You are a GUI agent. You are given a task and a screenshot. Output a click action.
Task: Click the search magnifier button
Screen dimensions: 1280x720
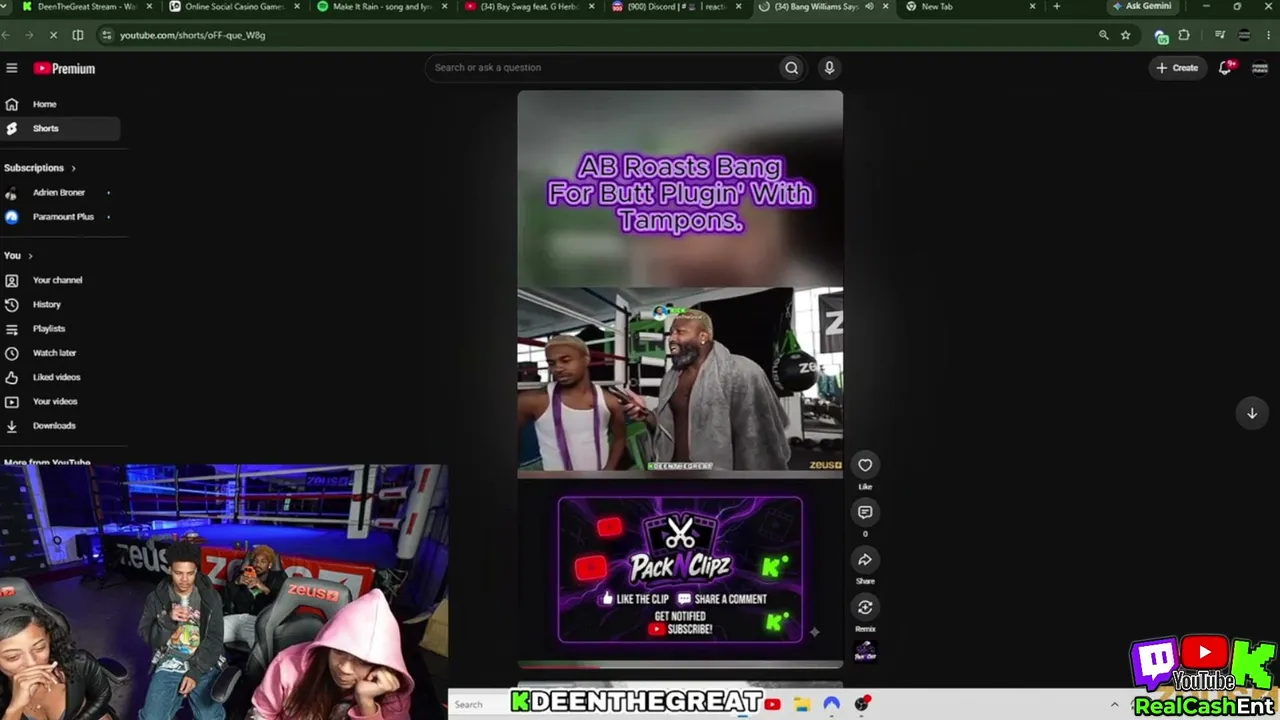coord(791,68)
